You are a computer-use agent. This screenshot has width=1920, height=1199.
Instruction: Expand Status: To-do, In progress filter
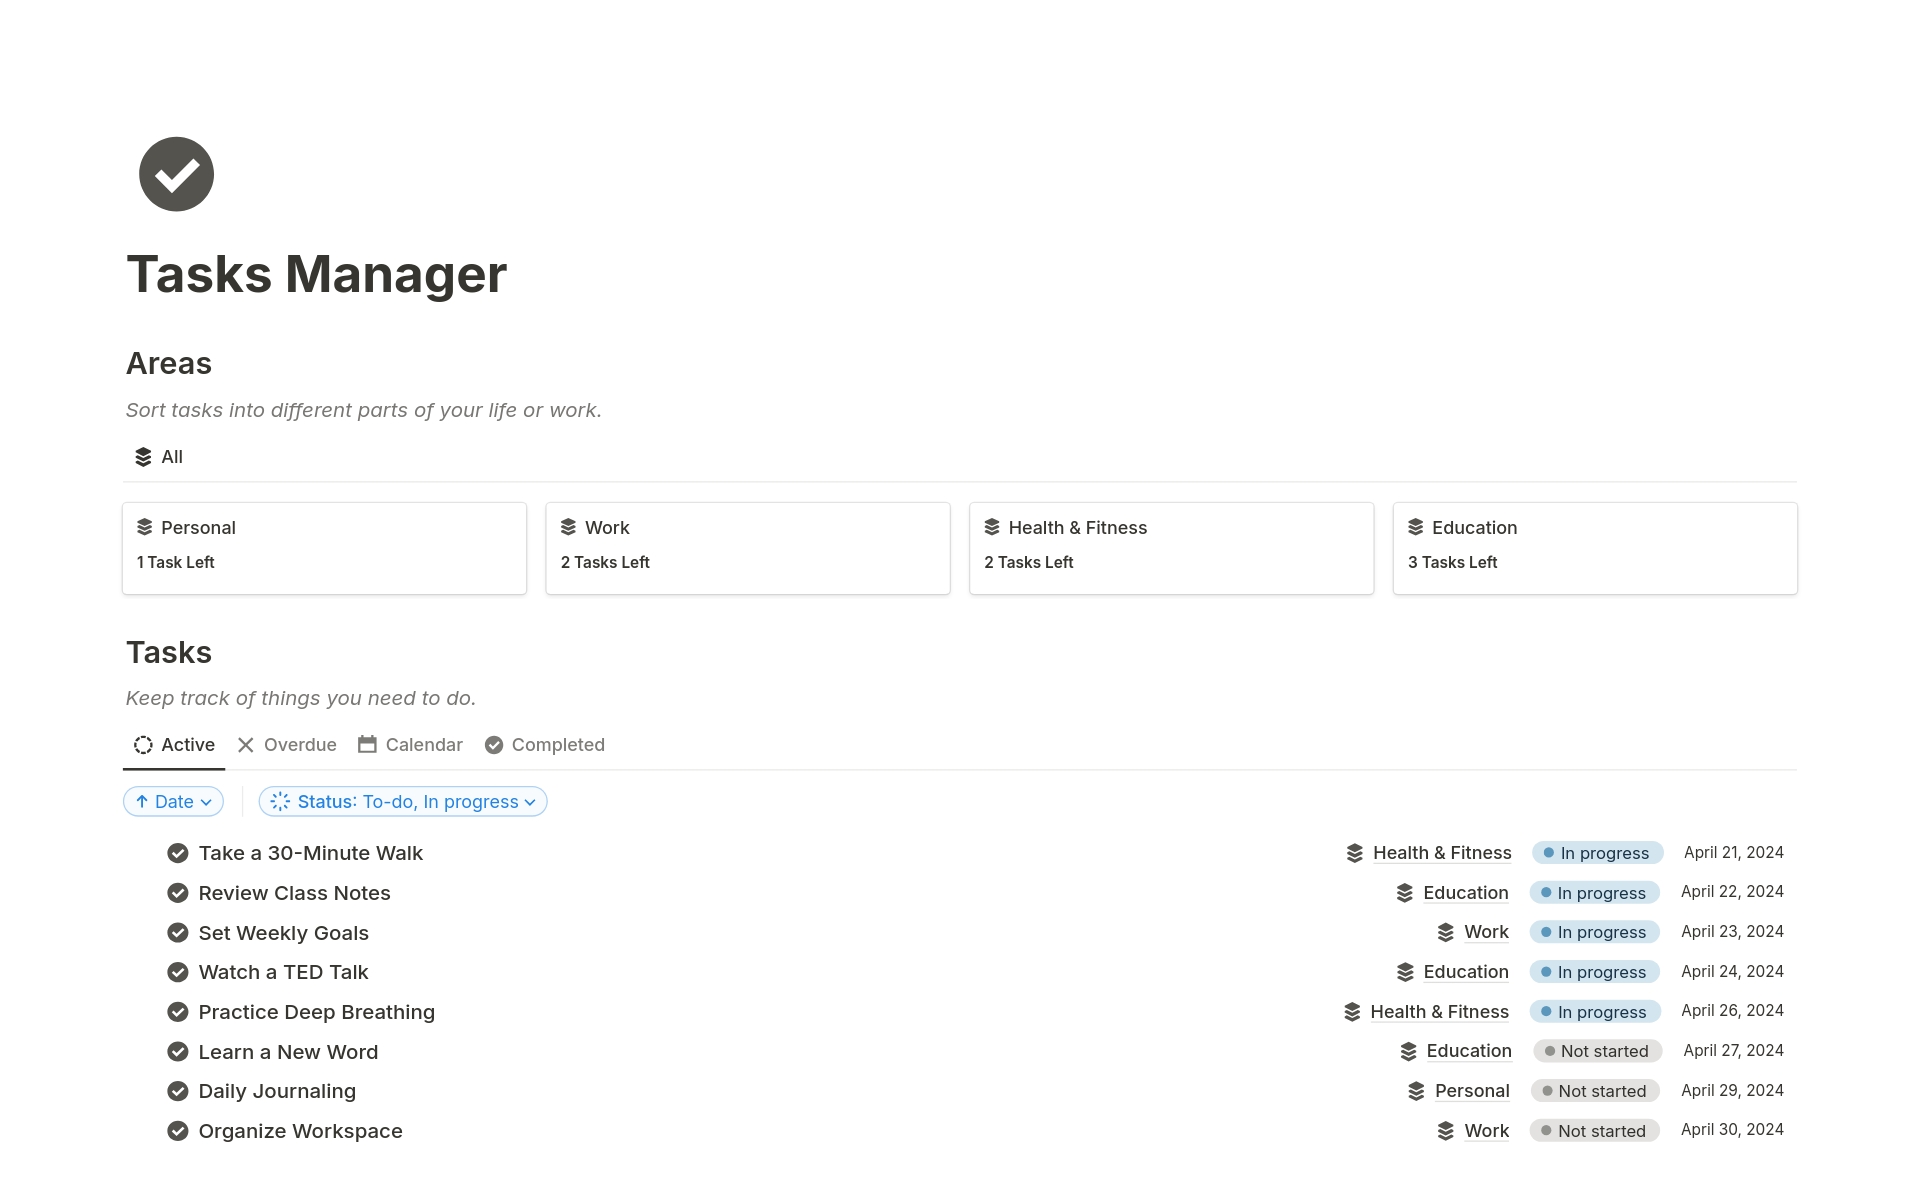pyautogui.click(x=403, y=802)
